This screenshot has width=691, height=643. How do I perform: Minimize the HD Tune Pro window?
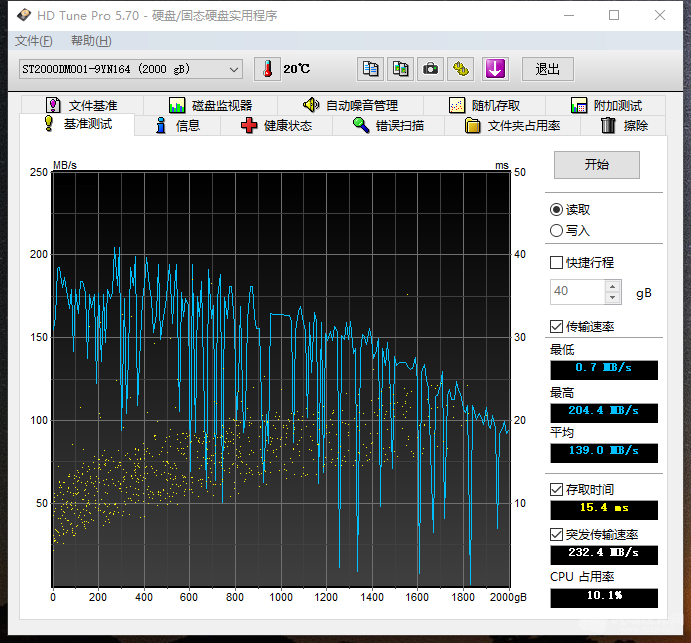point(569,15)
